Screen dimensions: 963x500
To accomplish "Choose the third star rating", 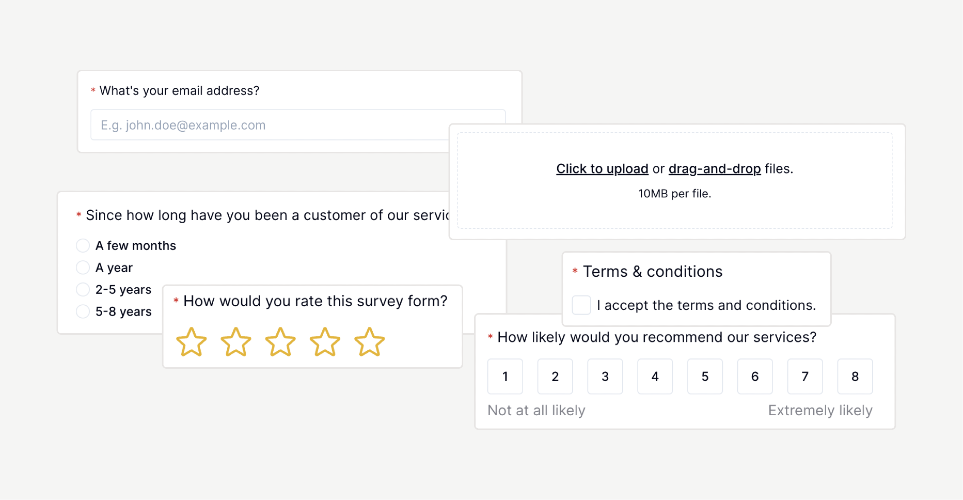I will [x=280, y=342].
